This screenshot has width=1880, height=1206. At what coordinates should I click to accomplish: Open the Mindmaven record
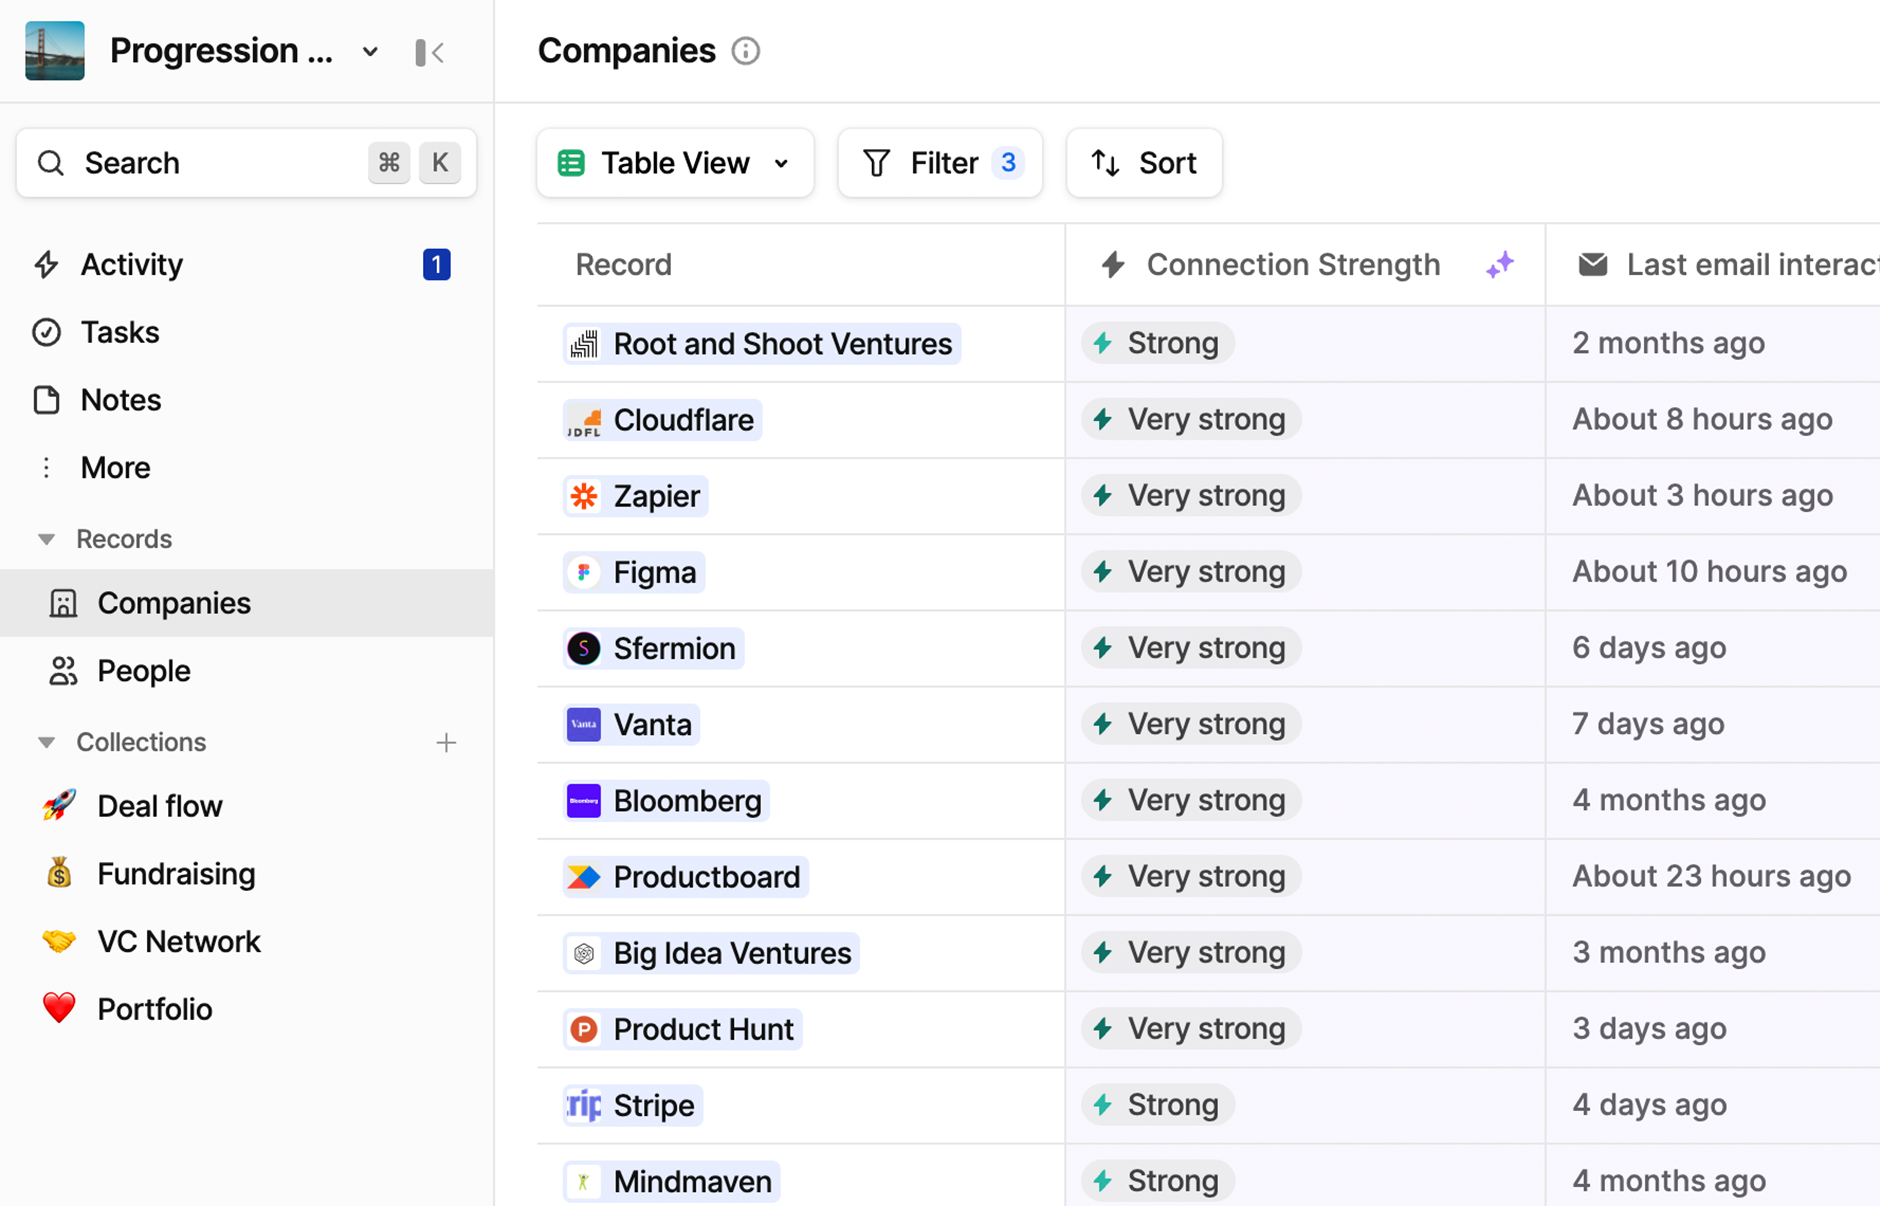671,1181
